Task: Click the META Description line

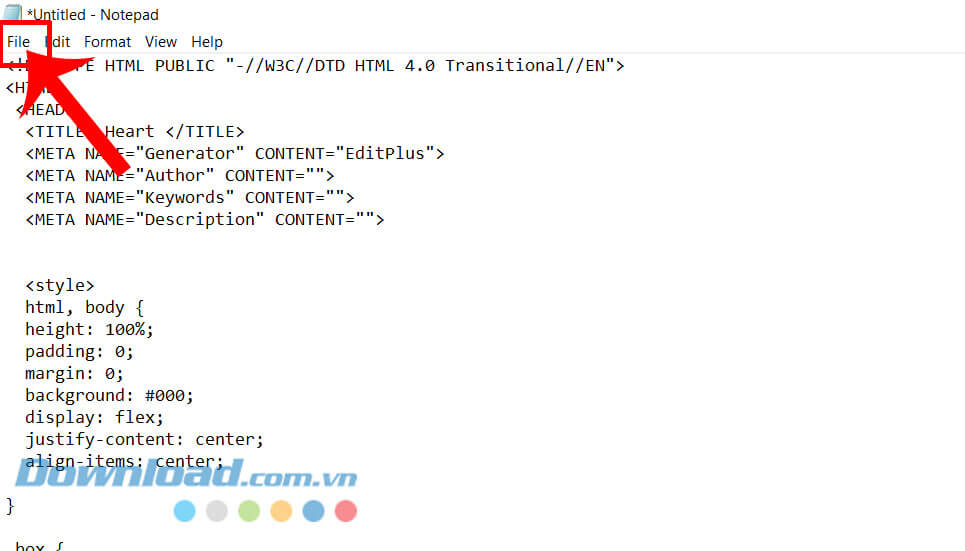Action: (x=205, y=220)
